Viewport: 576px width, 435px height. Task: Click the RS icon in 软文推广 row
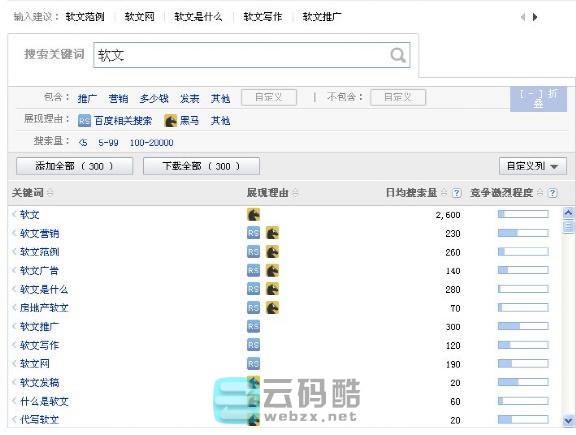pos(253,326)
